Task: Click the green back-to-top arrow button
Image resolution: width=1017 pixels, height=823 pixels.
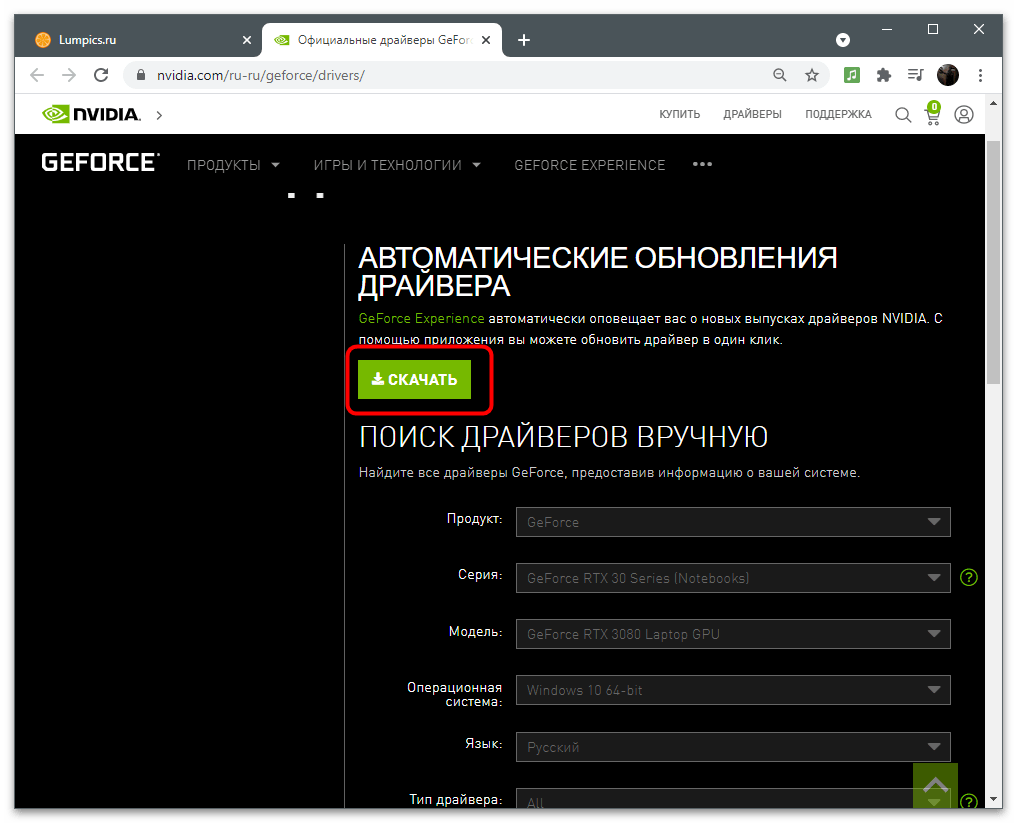Action: click(935, 786)
